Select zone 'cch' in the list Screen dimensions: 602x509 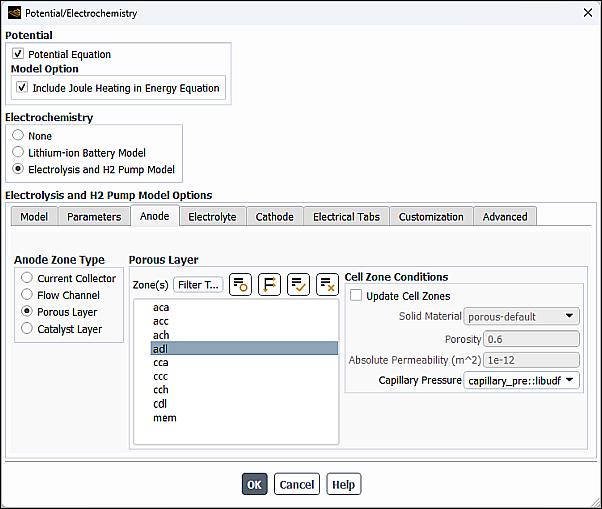point(244,390)
